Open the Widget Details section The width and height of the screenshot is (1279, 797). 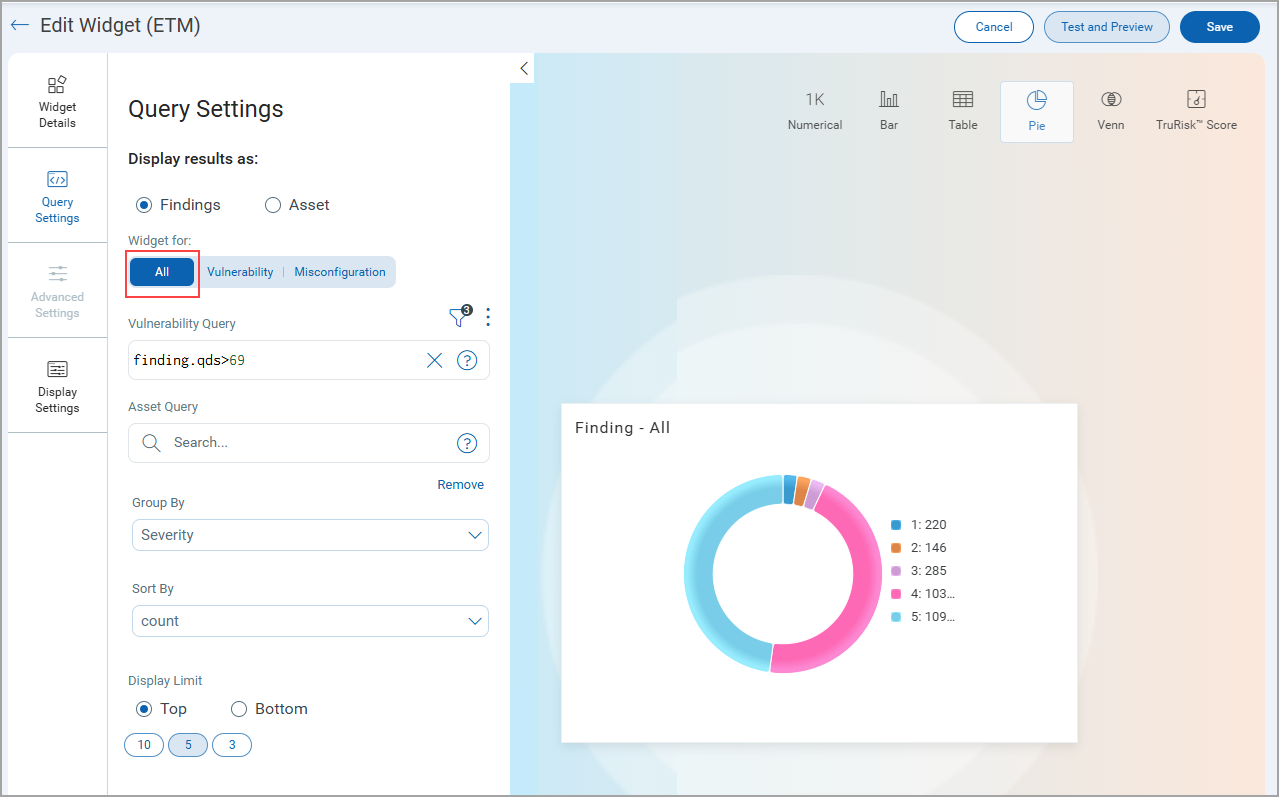coord(57,101)
